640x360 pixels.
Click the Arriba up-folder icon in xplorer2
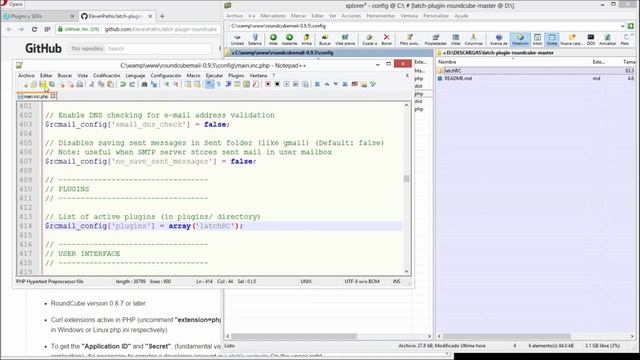307,40
